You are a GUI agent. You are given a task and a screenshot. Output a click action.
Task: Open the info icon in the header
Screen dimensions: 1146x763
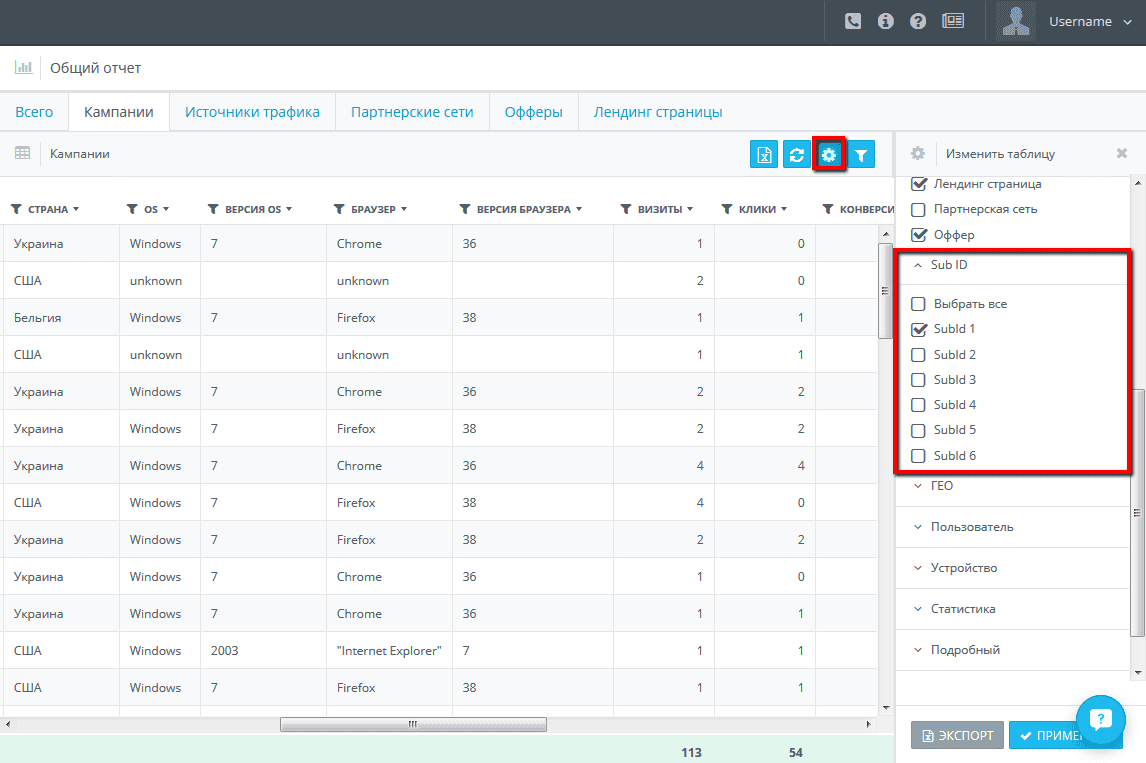pos(886,21)
